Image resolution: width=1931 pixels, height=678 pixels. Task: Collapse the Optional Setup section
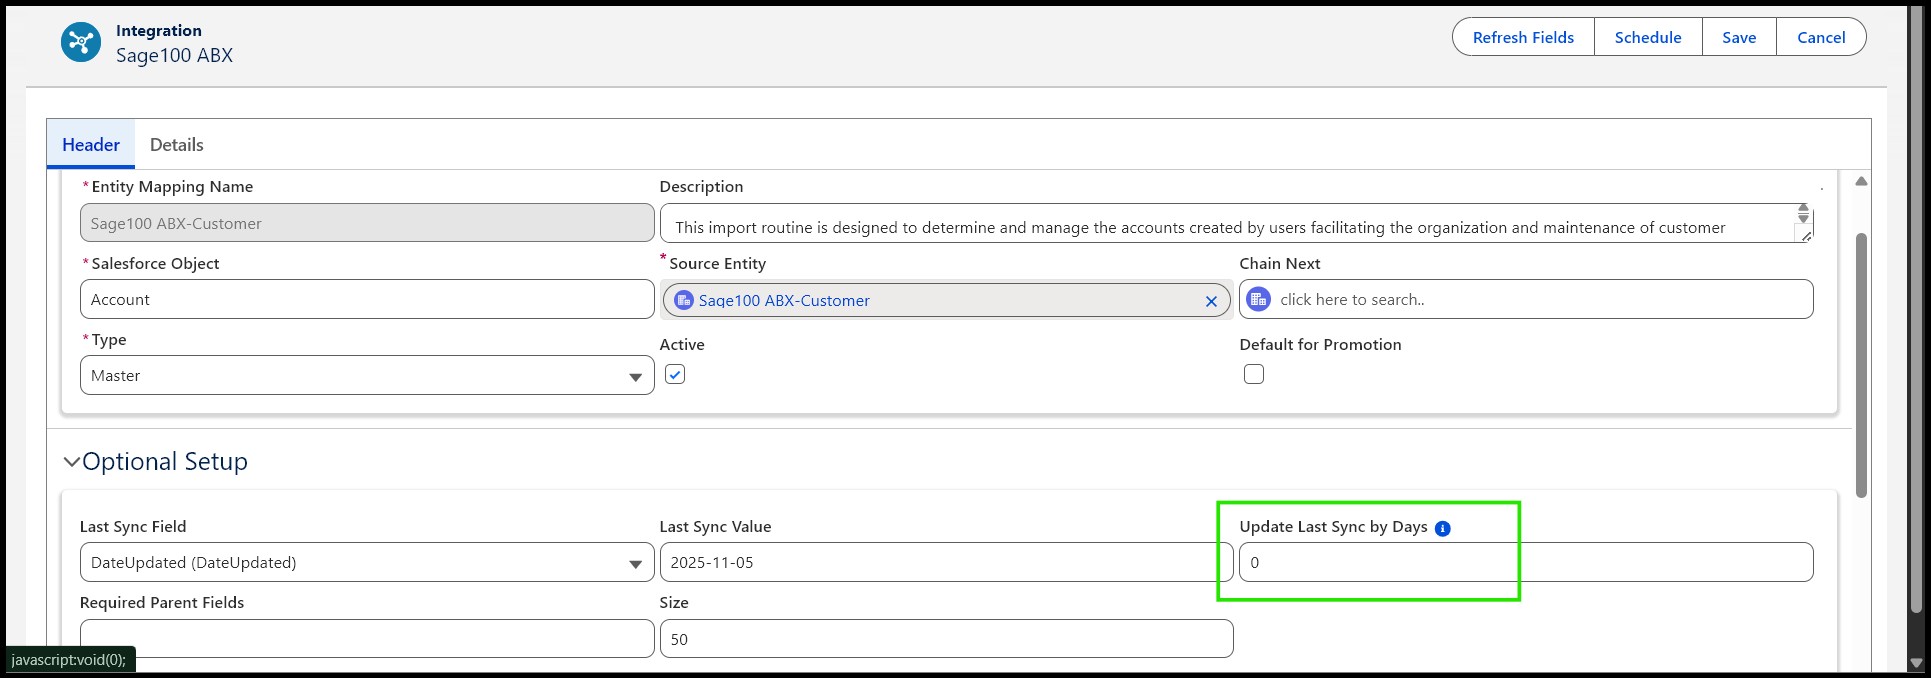(x=72, y=462)
